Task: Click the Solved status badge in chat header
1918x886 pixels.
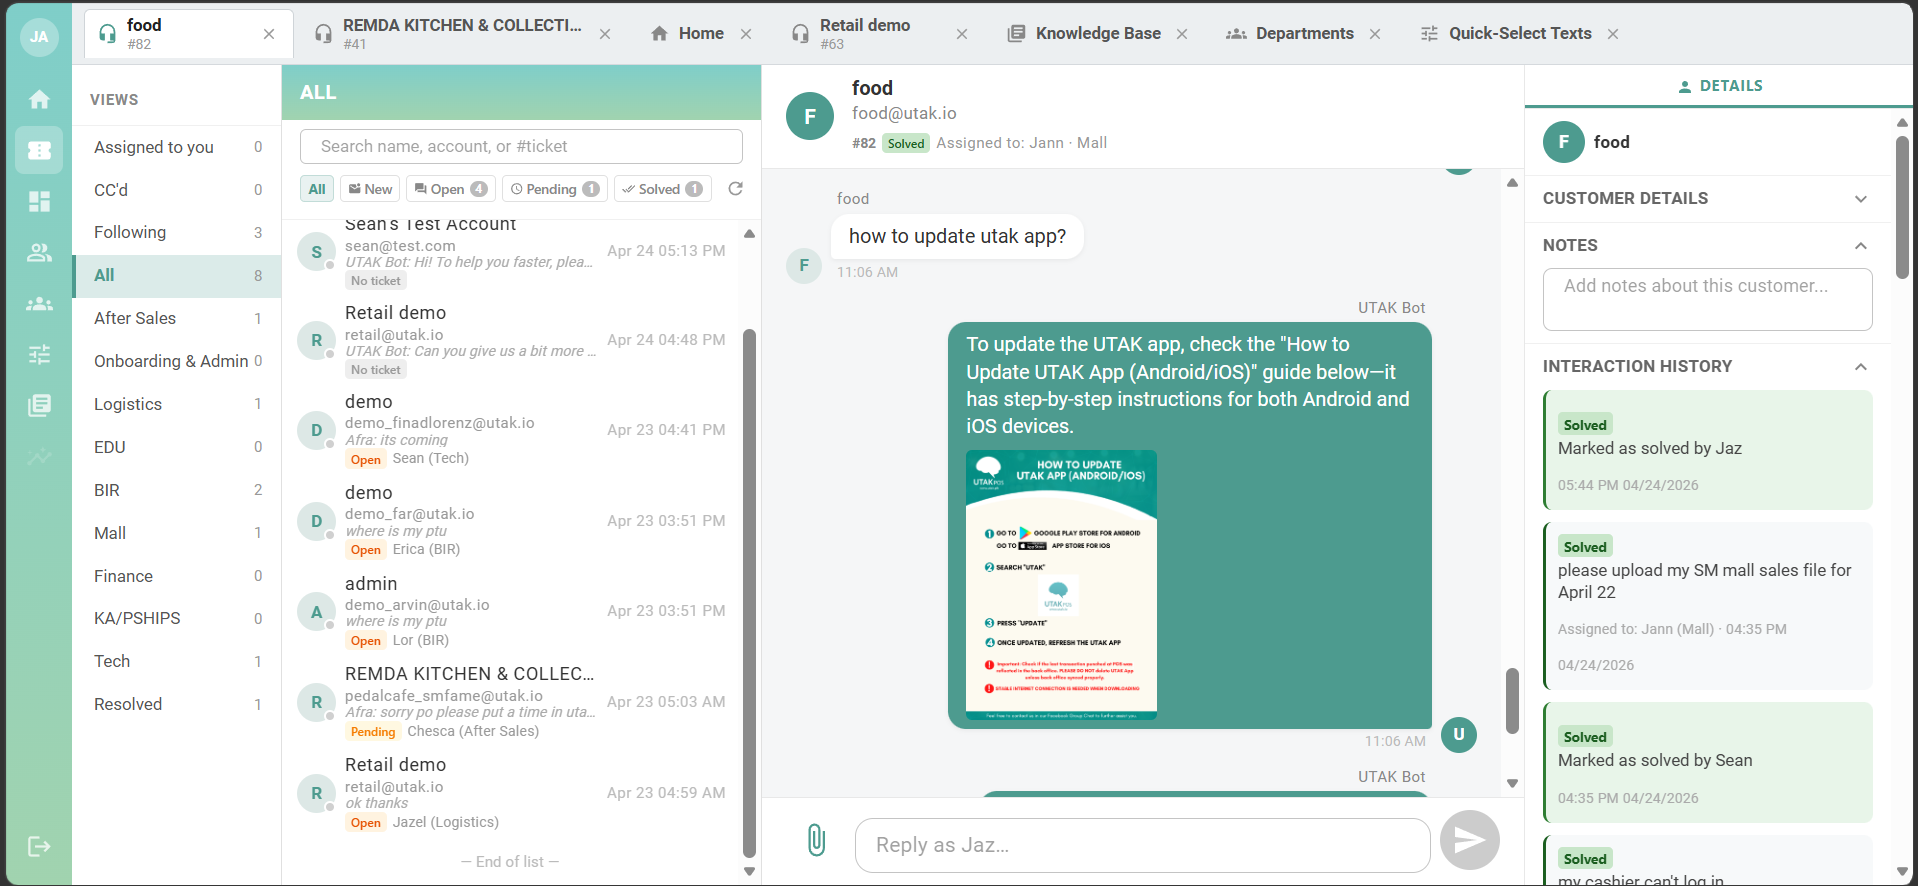Action: pos(906,143)
